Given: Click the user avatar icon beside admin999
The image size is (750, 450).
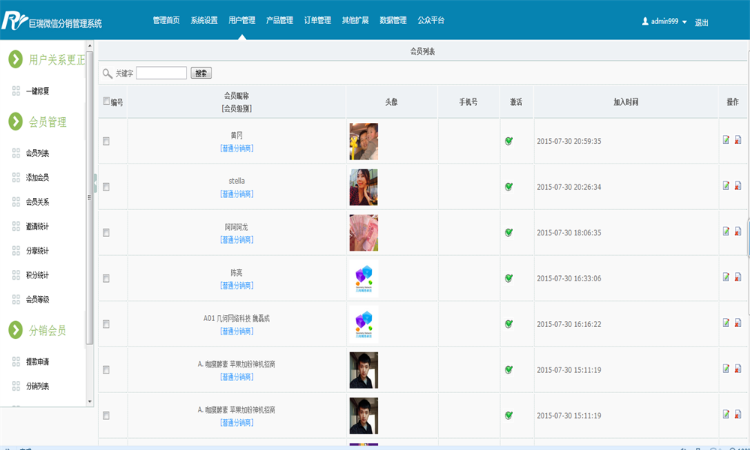Looking at the screenshot, I should click(645, 21).
